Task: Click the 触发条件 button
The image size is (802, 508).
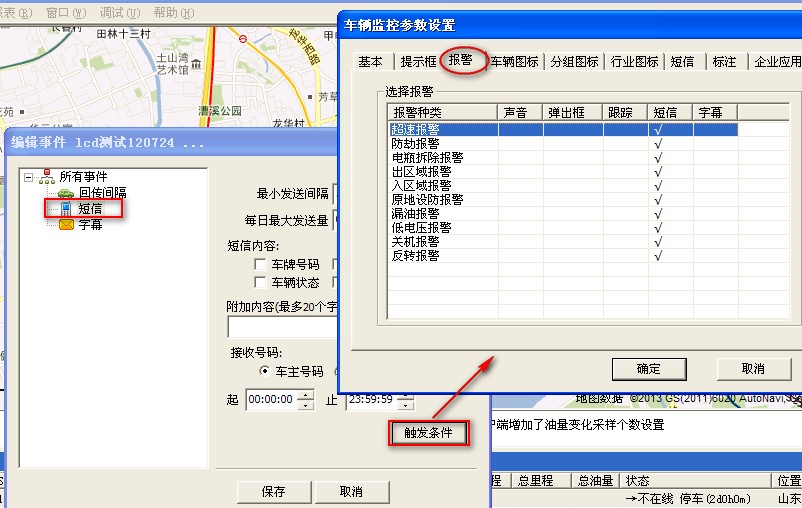Action: [x=428, y=433]
